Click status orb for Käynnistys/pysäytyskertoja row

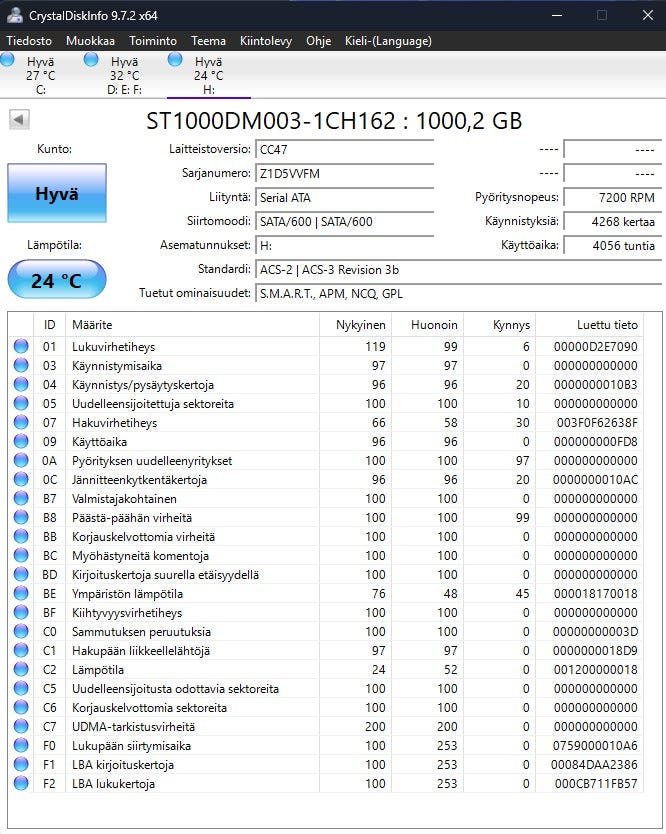click(21, 385)
